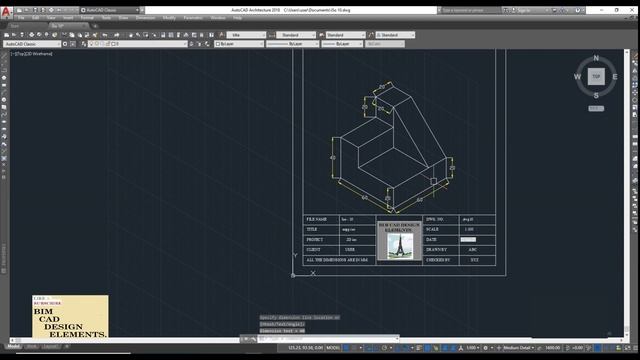Click N on the ViewCube compass

click(x=596, y=58)
